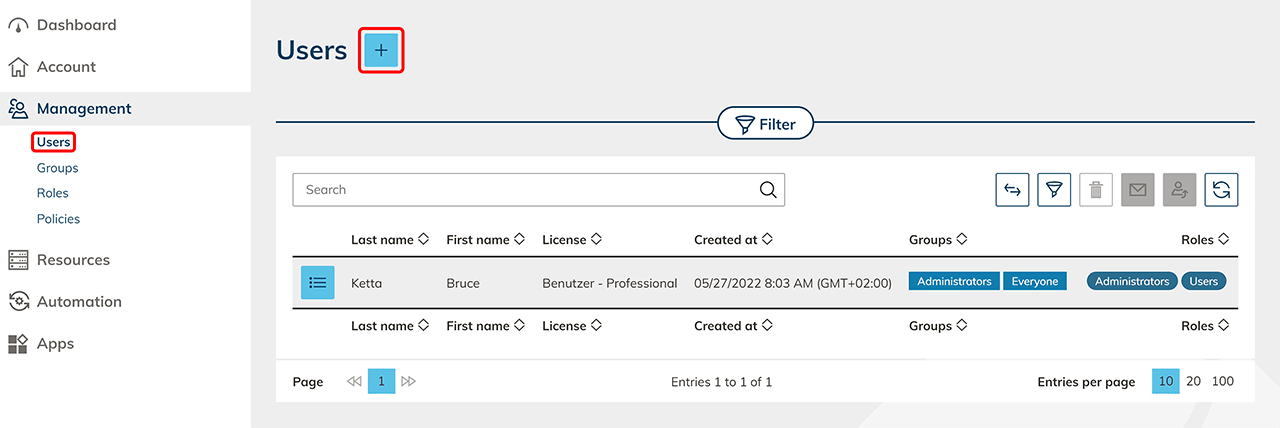Expand the Filter panel
This screenshot has height=428, width=1280.
(x=765, y=125)
